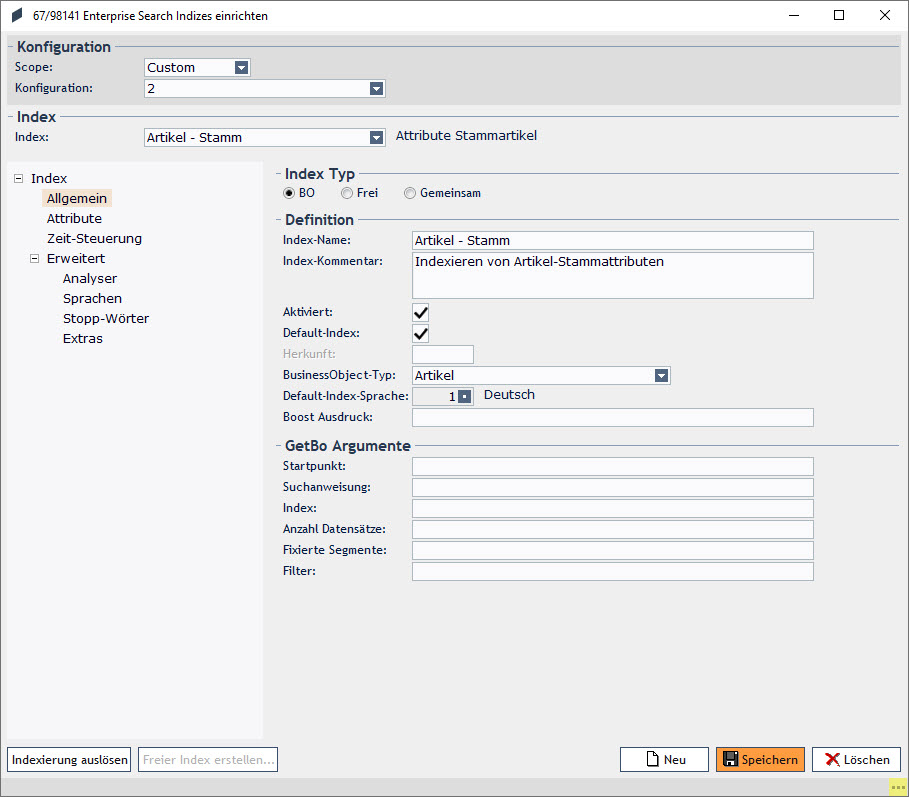Select the BO index type radio button
This screenshot has height=797, width=909.
289,193
